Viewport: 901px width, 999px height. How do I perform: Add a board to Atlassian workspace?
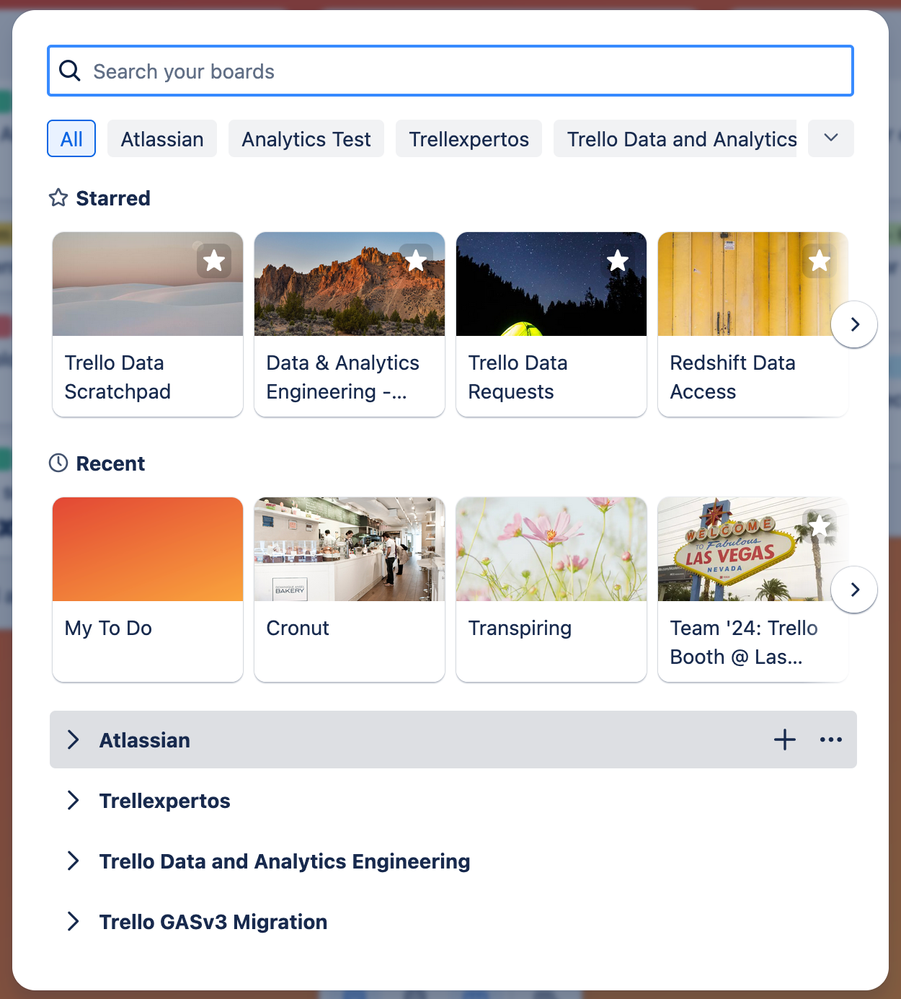pyautogui.click(x=784, y=740)
